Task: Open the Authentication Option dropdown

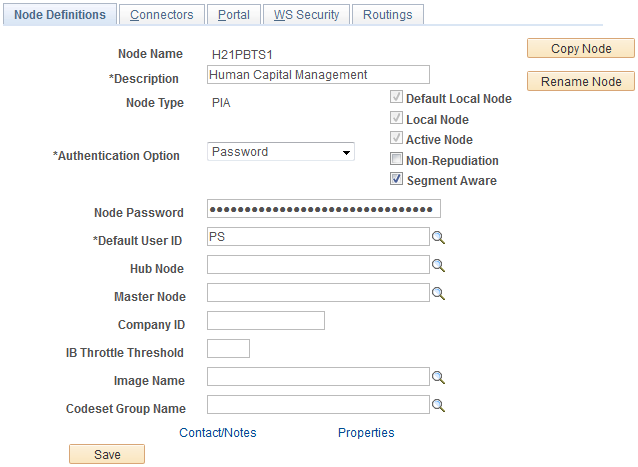Action: (281, 152)
